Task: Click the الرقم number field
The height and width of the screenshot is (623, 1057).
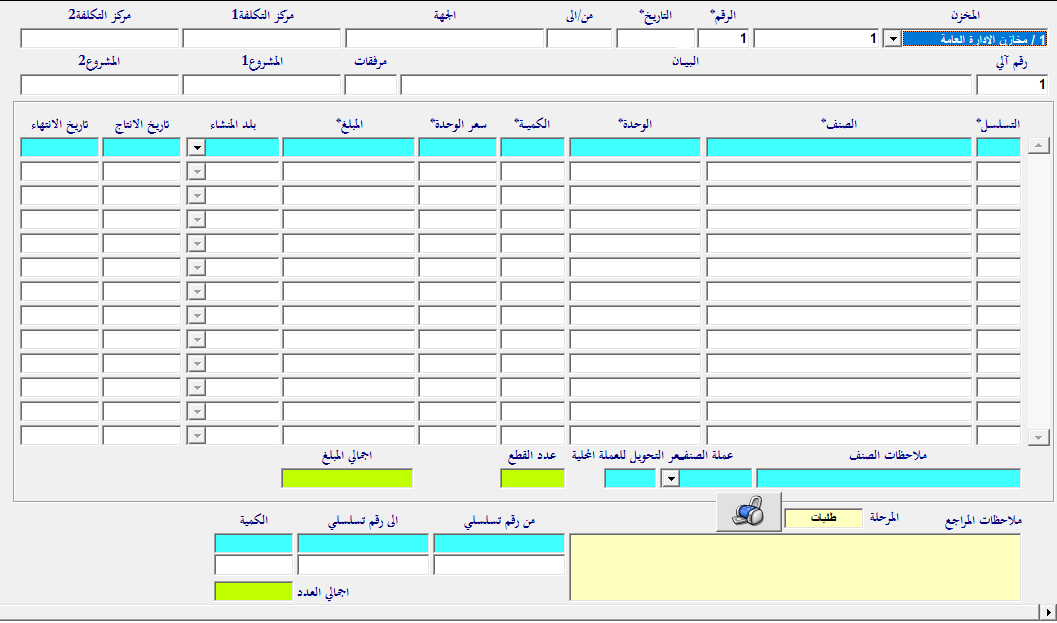Action: [722, 39]
